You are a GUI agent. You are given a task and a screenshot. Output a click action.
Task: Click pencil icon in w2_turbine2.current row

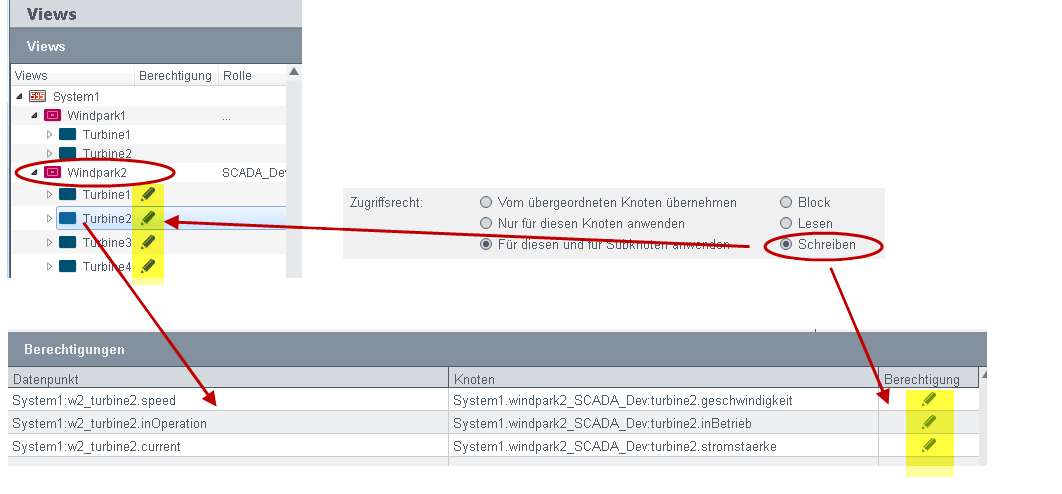pyautogui.click(x=929, y=445)
